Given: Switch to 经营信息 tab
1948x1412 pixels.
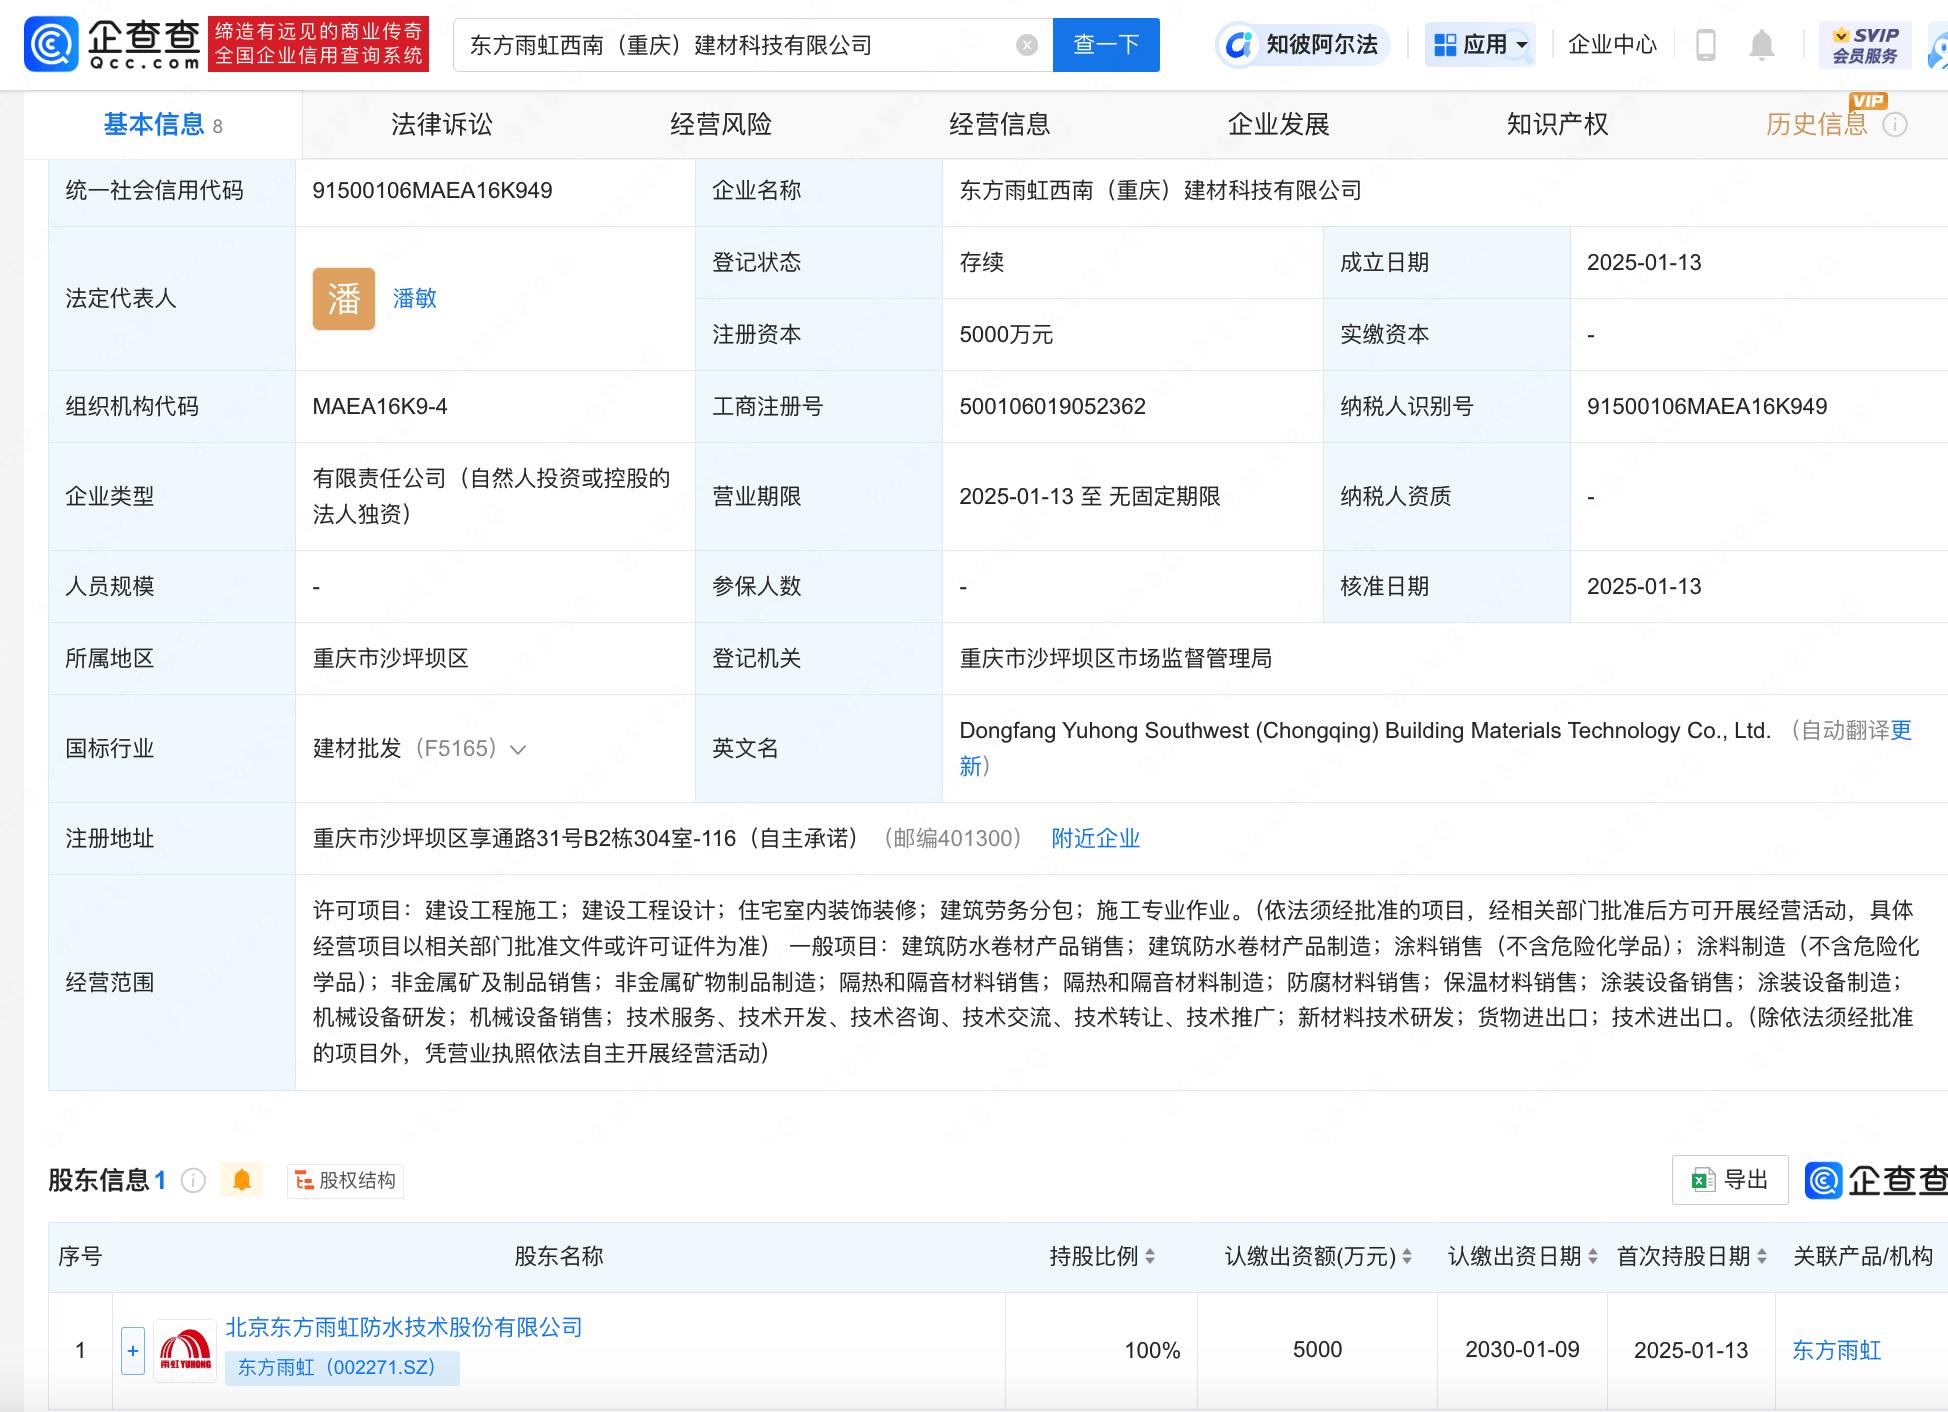Looking at the screenshot, I should click(x=1000, y=124).
